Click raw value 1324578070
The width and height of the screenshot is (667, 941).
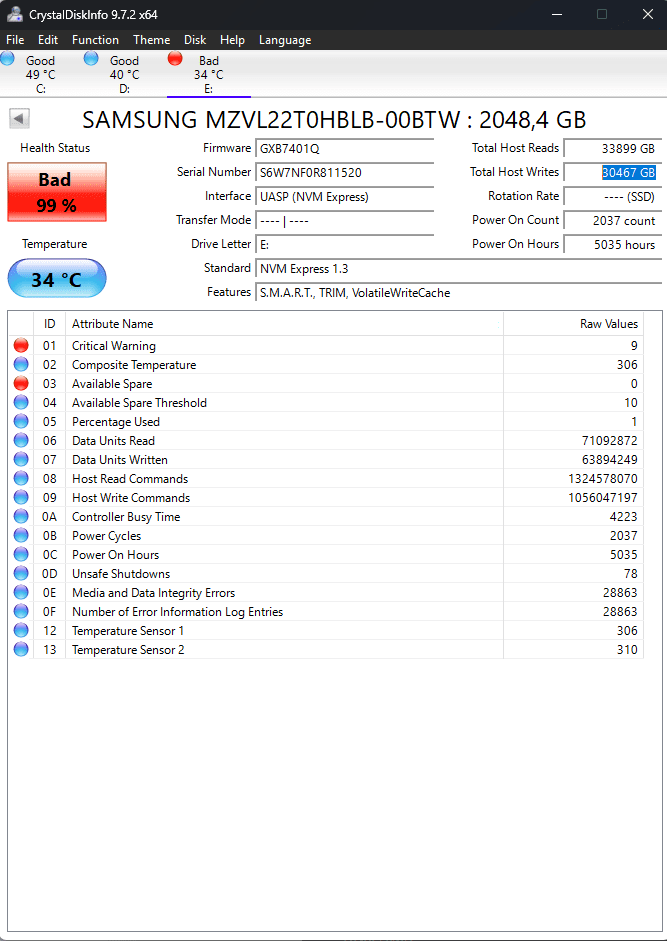click(603, 479)
